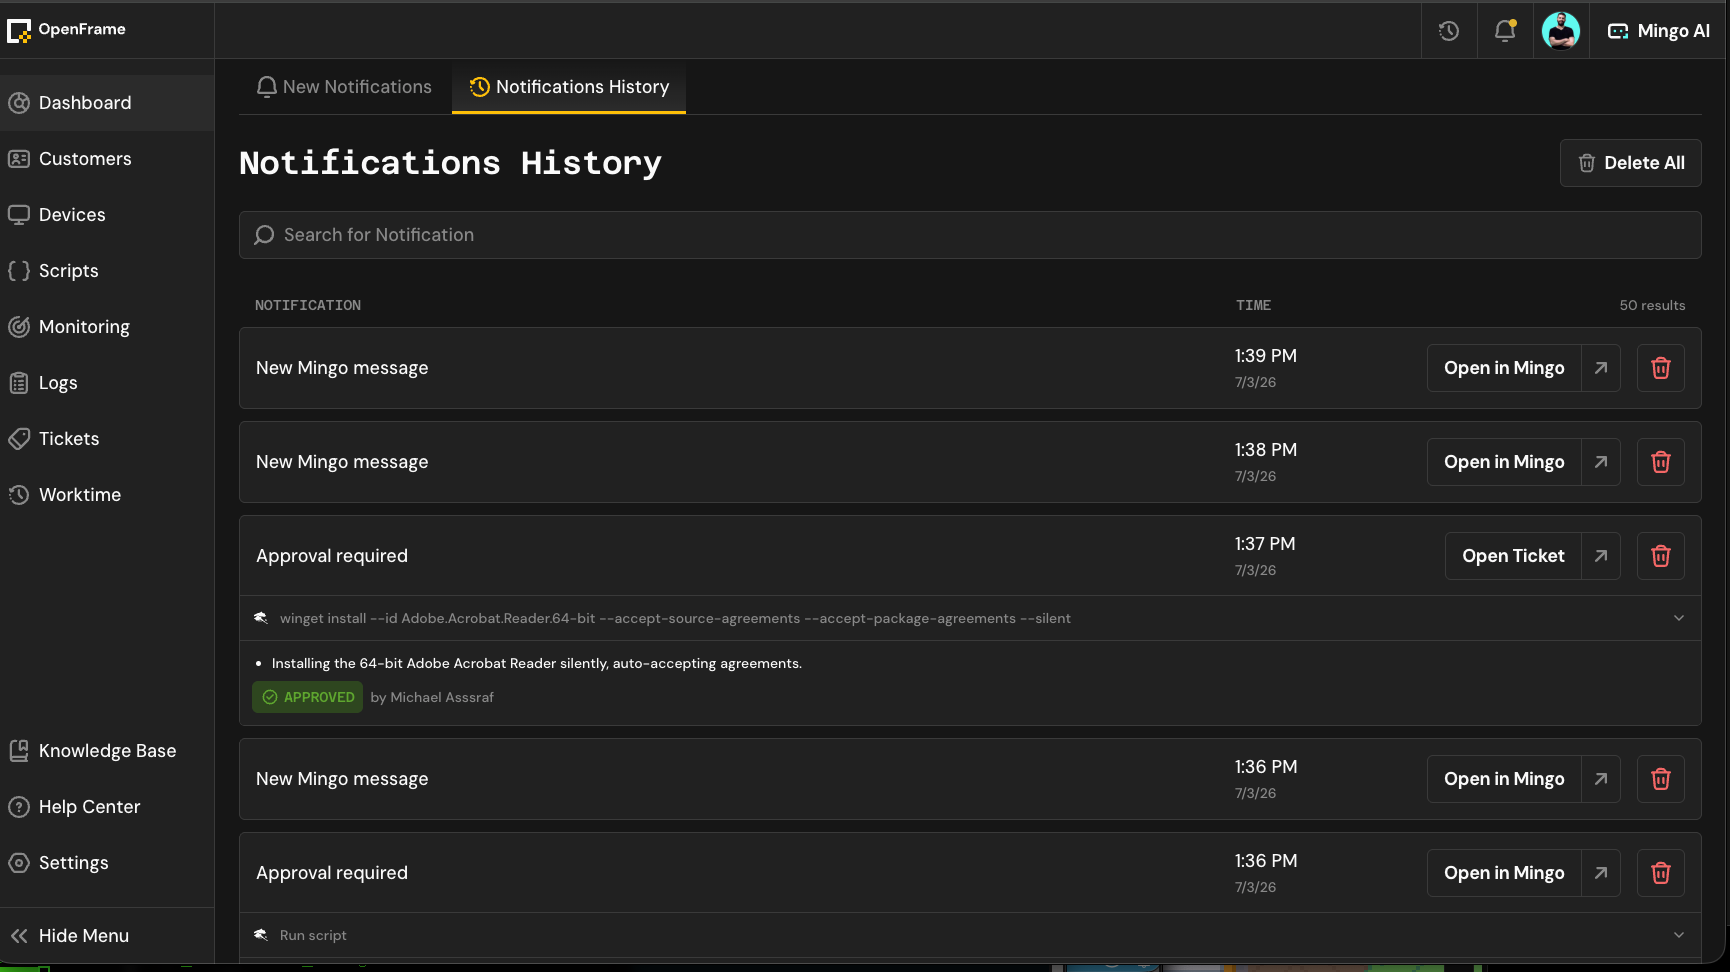The width and height of the screenshot is (1730, 972).
Task: Click Open in Mingo for 1:36 PM approval
Action: 1504,873
